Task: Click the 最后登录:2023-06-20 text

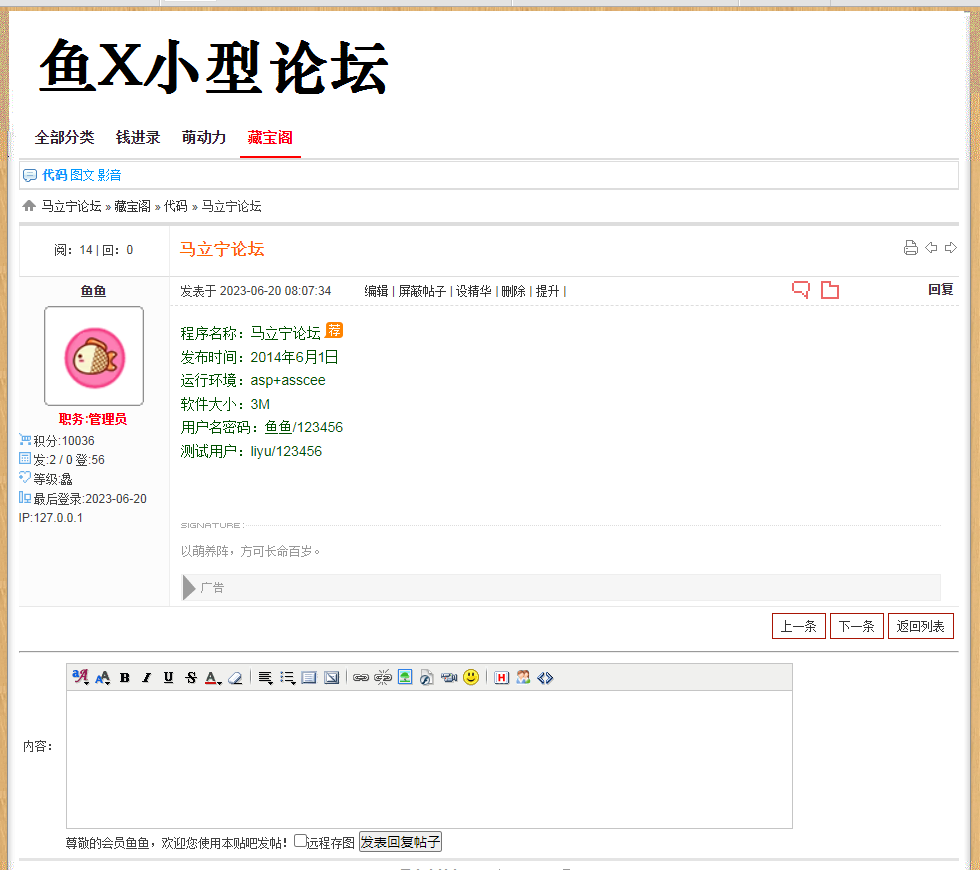Action: pos(90,499)
